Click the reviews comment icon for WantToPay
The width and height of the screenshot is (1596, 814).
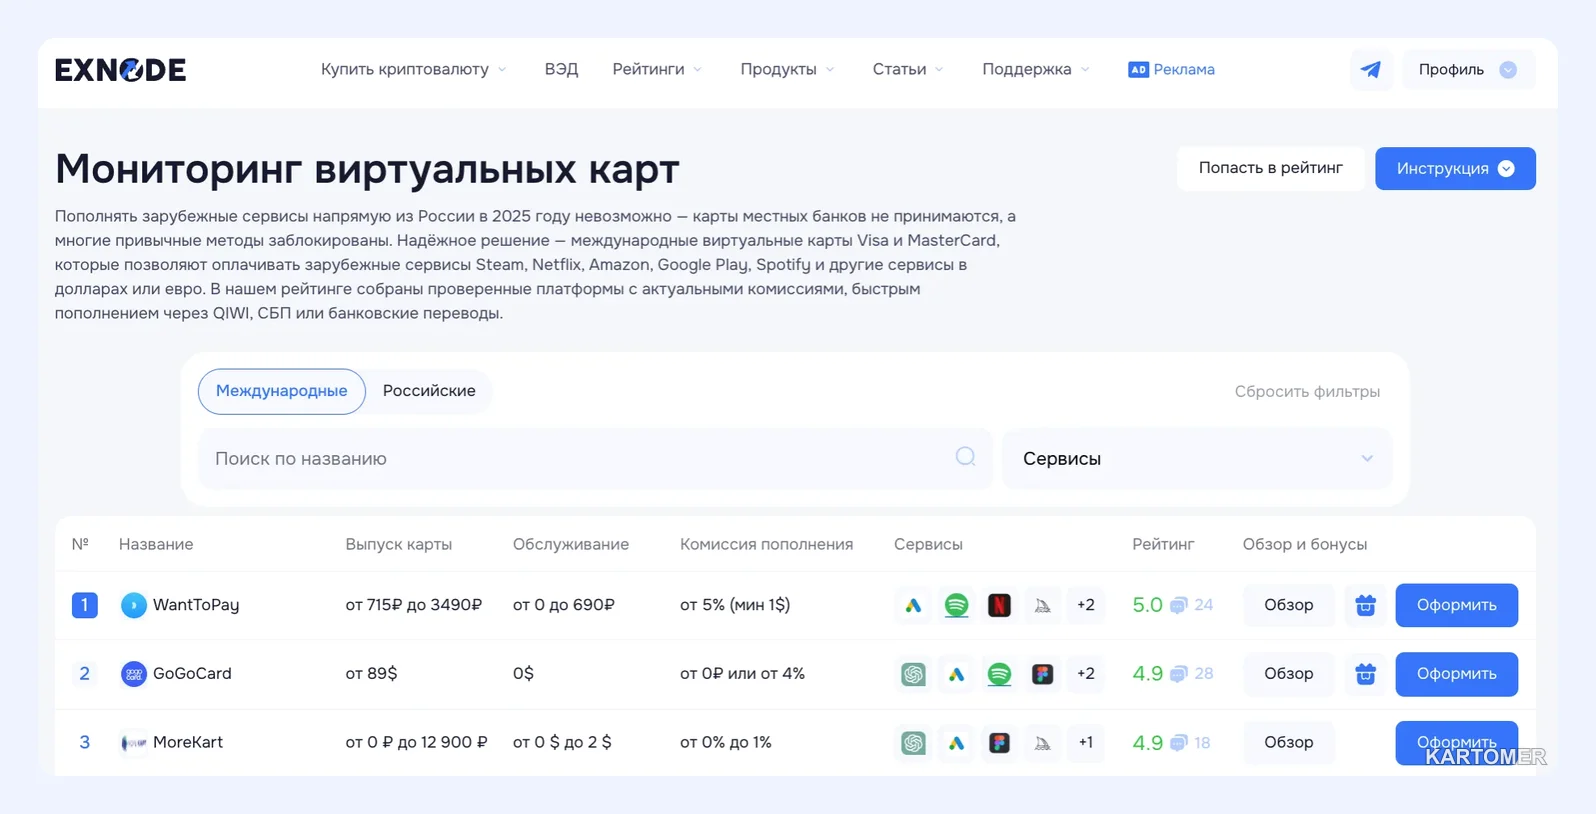point(1179,605)
